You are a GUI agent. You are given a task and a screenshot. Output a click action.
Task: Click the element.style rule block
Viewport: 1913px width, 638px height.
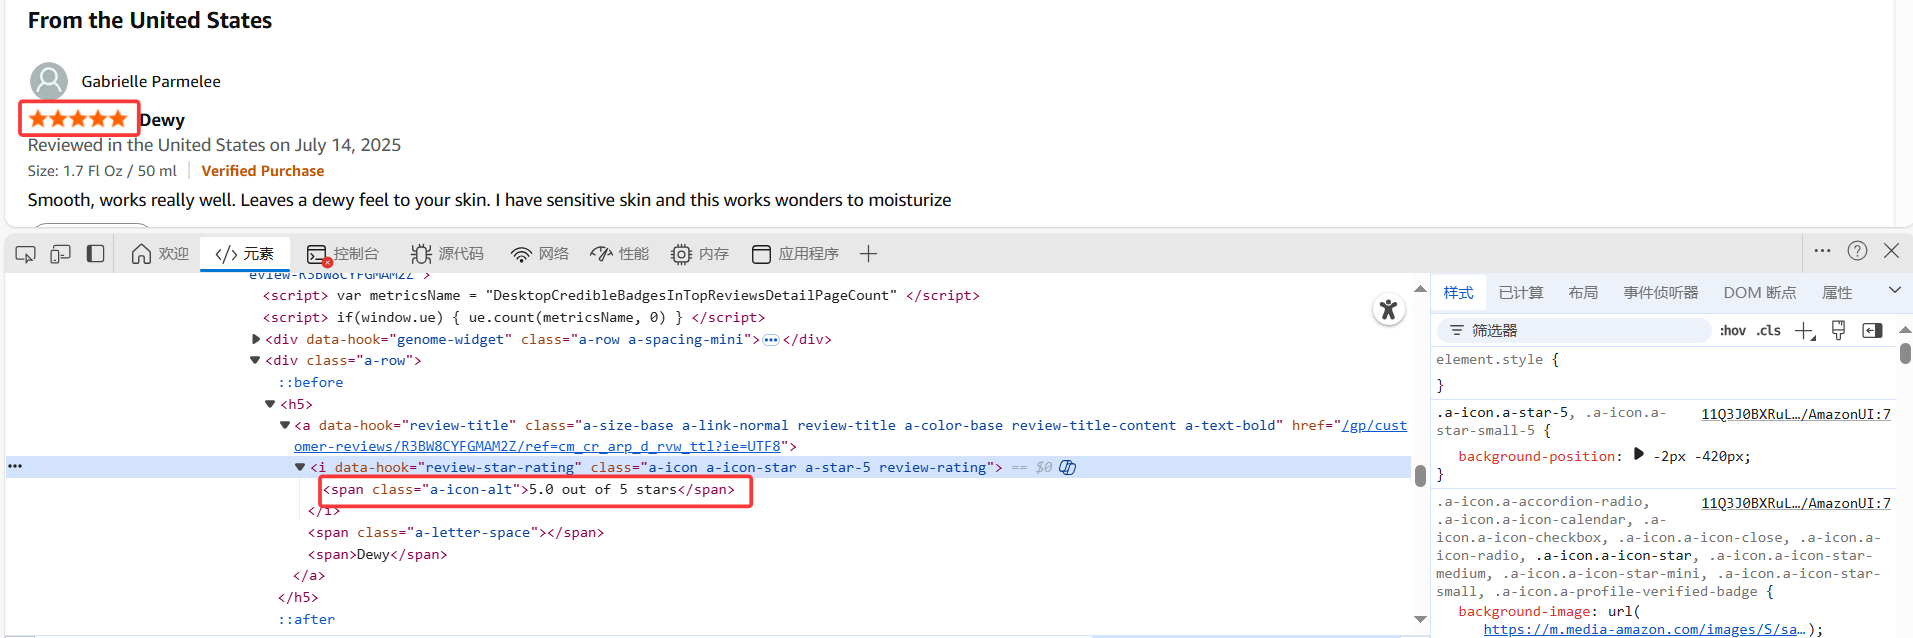point(1665,372)
